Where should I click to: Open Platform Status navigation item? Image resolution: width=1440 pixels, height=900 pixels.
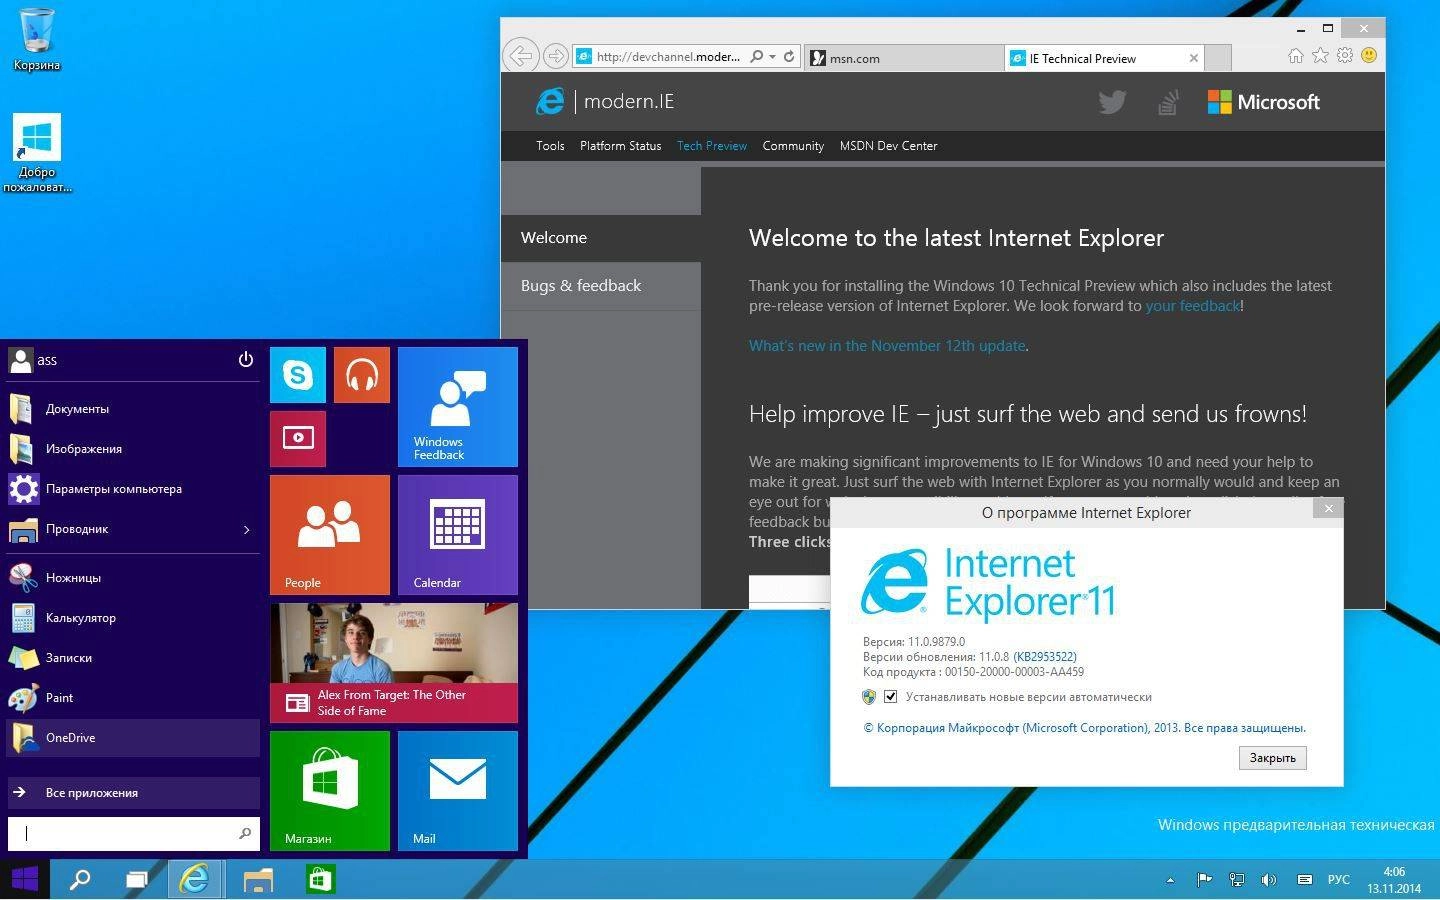pos(620,146)
